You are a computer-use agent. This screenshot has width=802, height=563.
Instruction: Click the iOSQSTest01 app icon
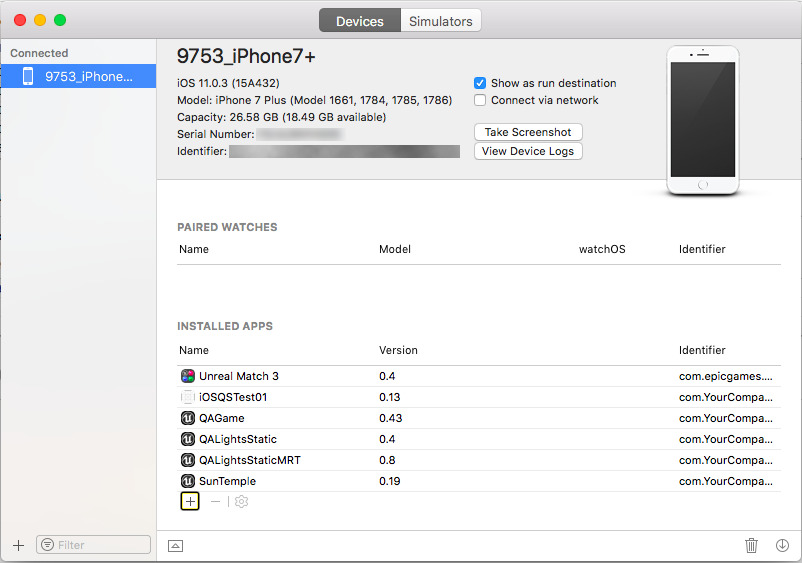[x=188, y=397]
